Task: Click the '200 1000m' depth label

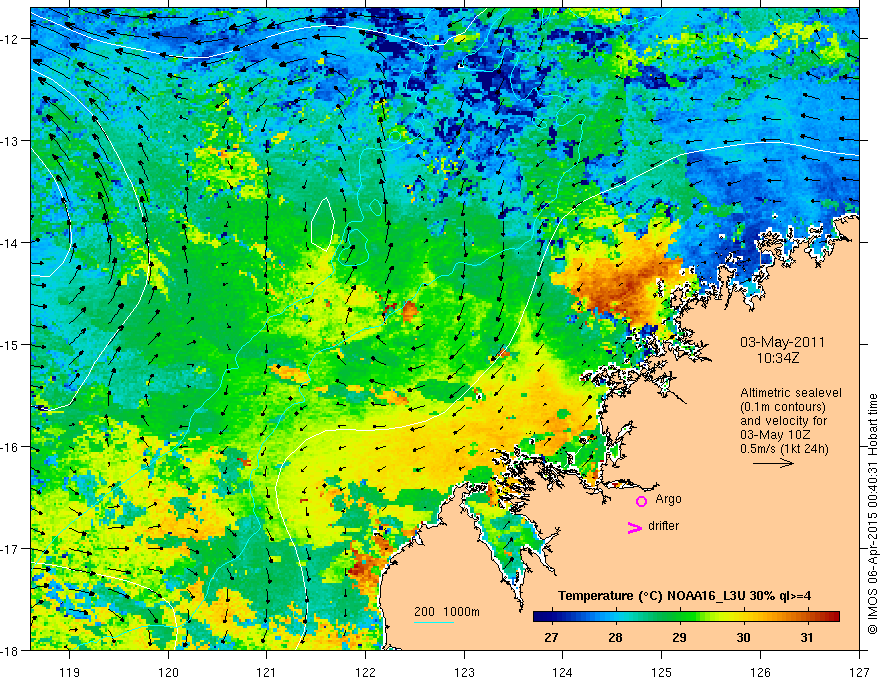Action: [x=447, y=612]
